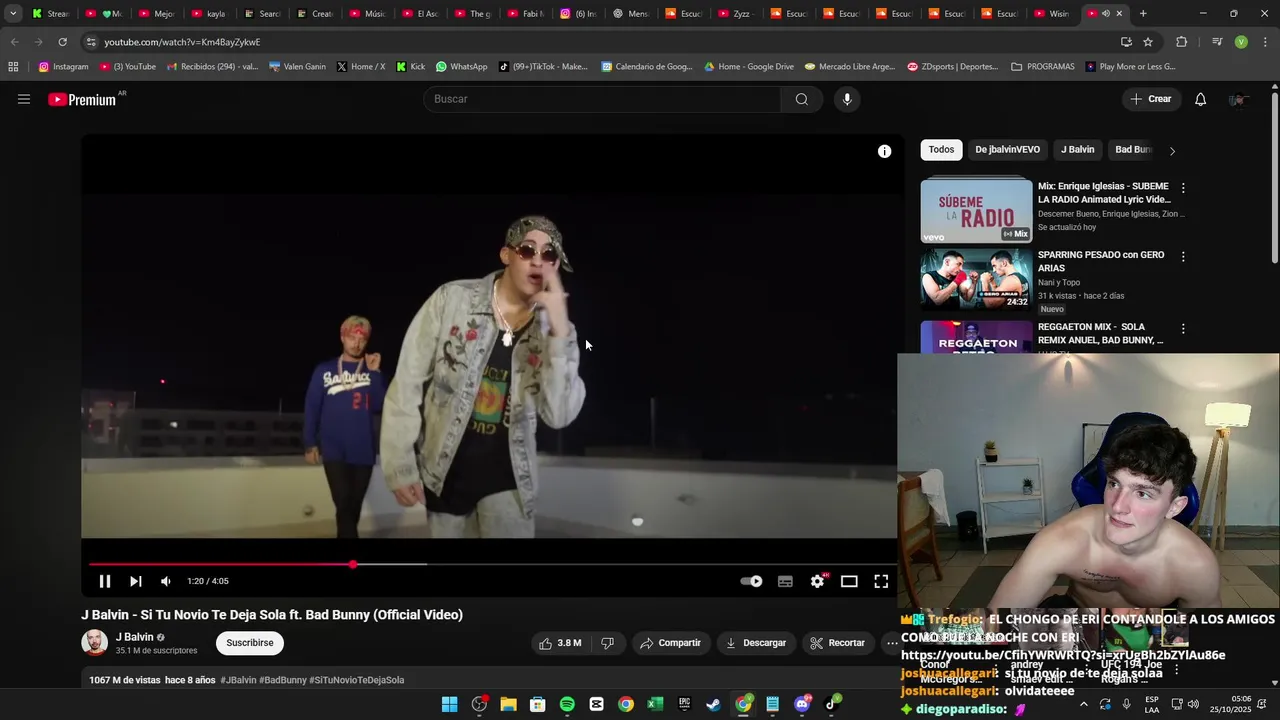Viewport: 1280px width, 720px height.
Task: Open Steam from the taskbar
Action: (713, 704)
